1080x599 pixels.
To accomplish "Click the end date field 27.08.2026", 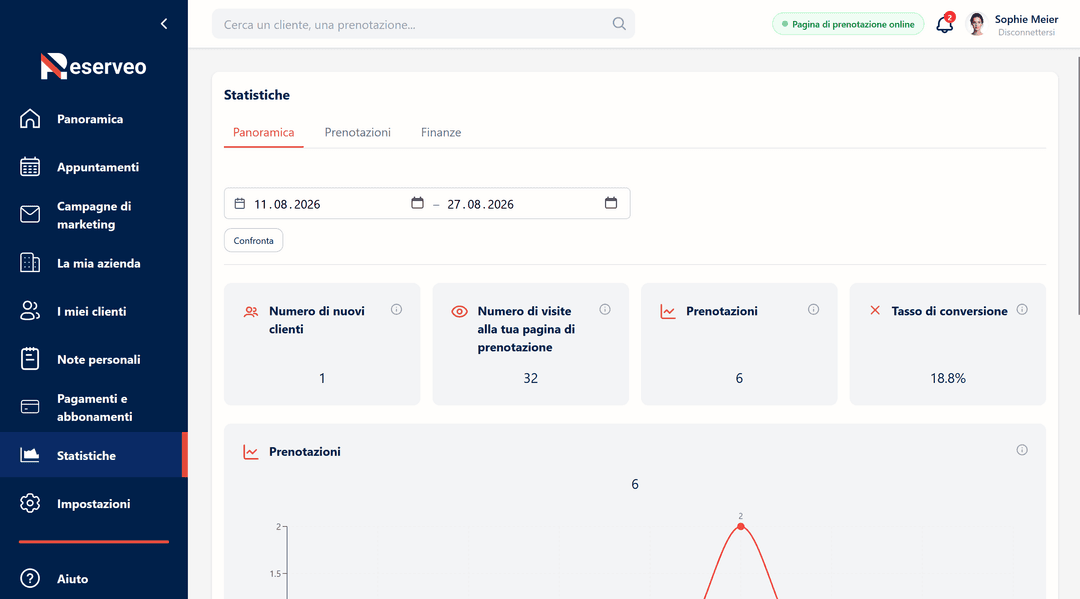I will pyautogui.click(x=481, y=204).
